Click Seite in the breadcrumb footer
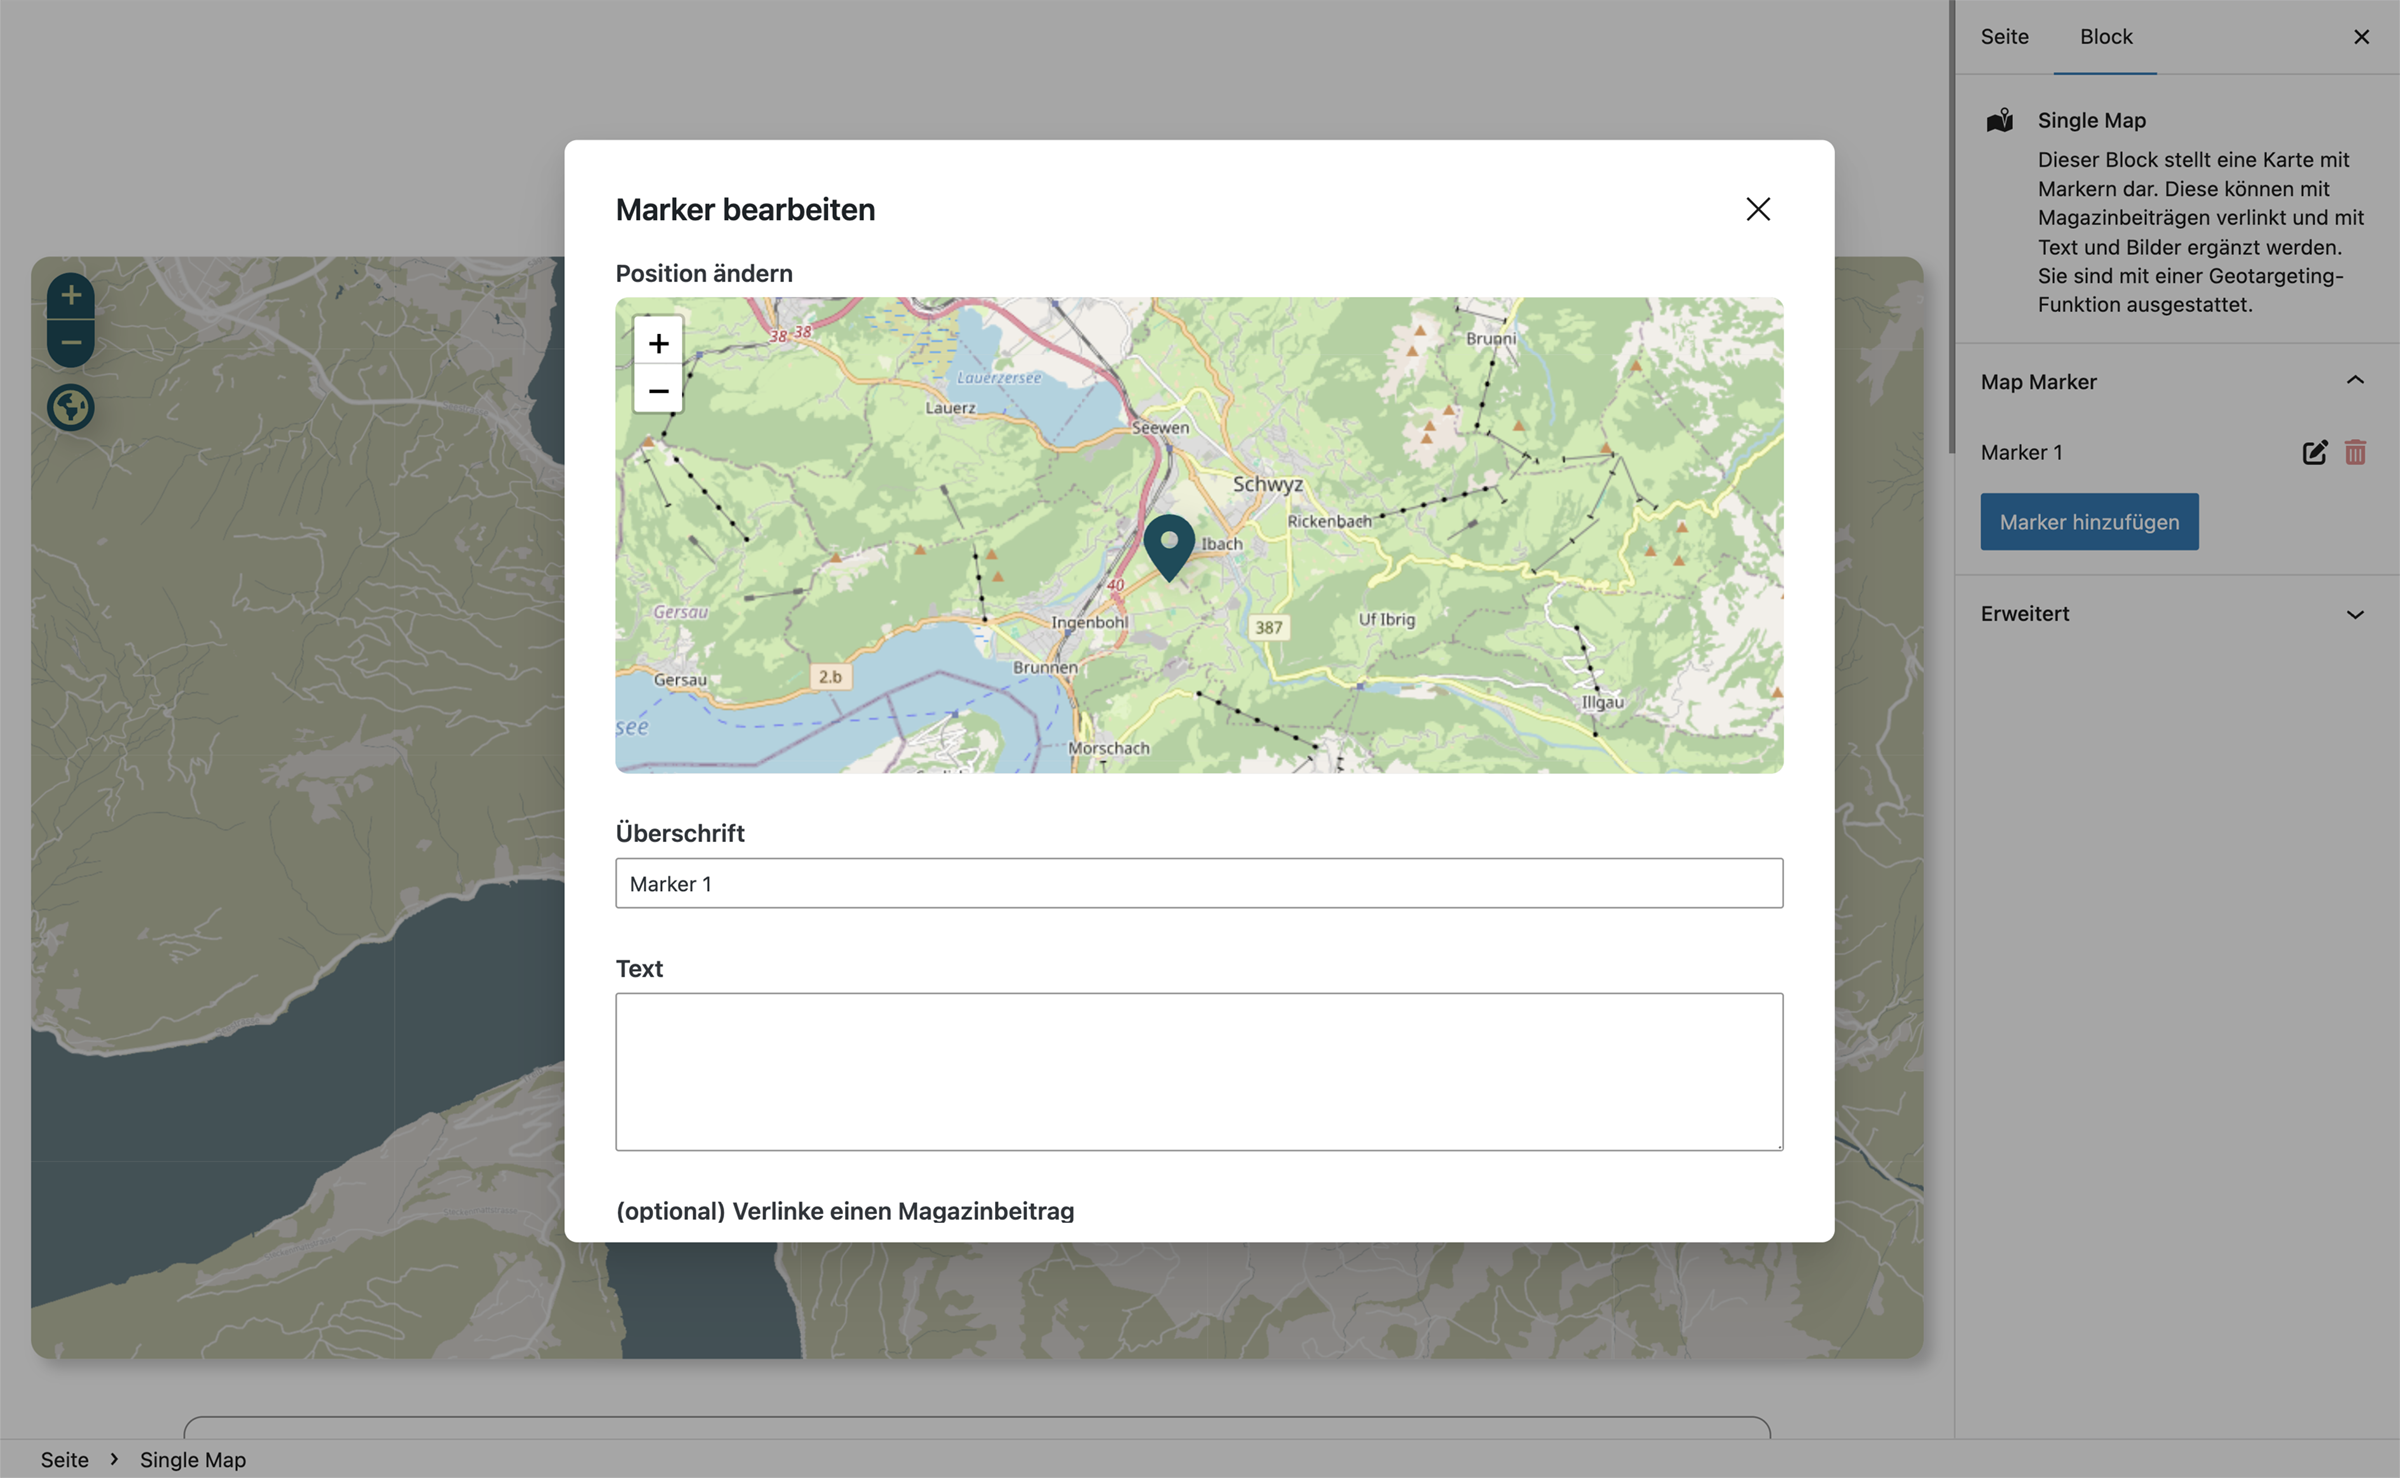 pyautogui.click(x=64, y=1460)
